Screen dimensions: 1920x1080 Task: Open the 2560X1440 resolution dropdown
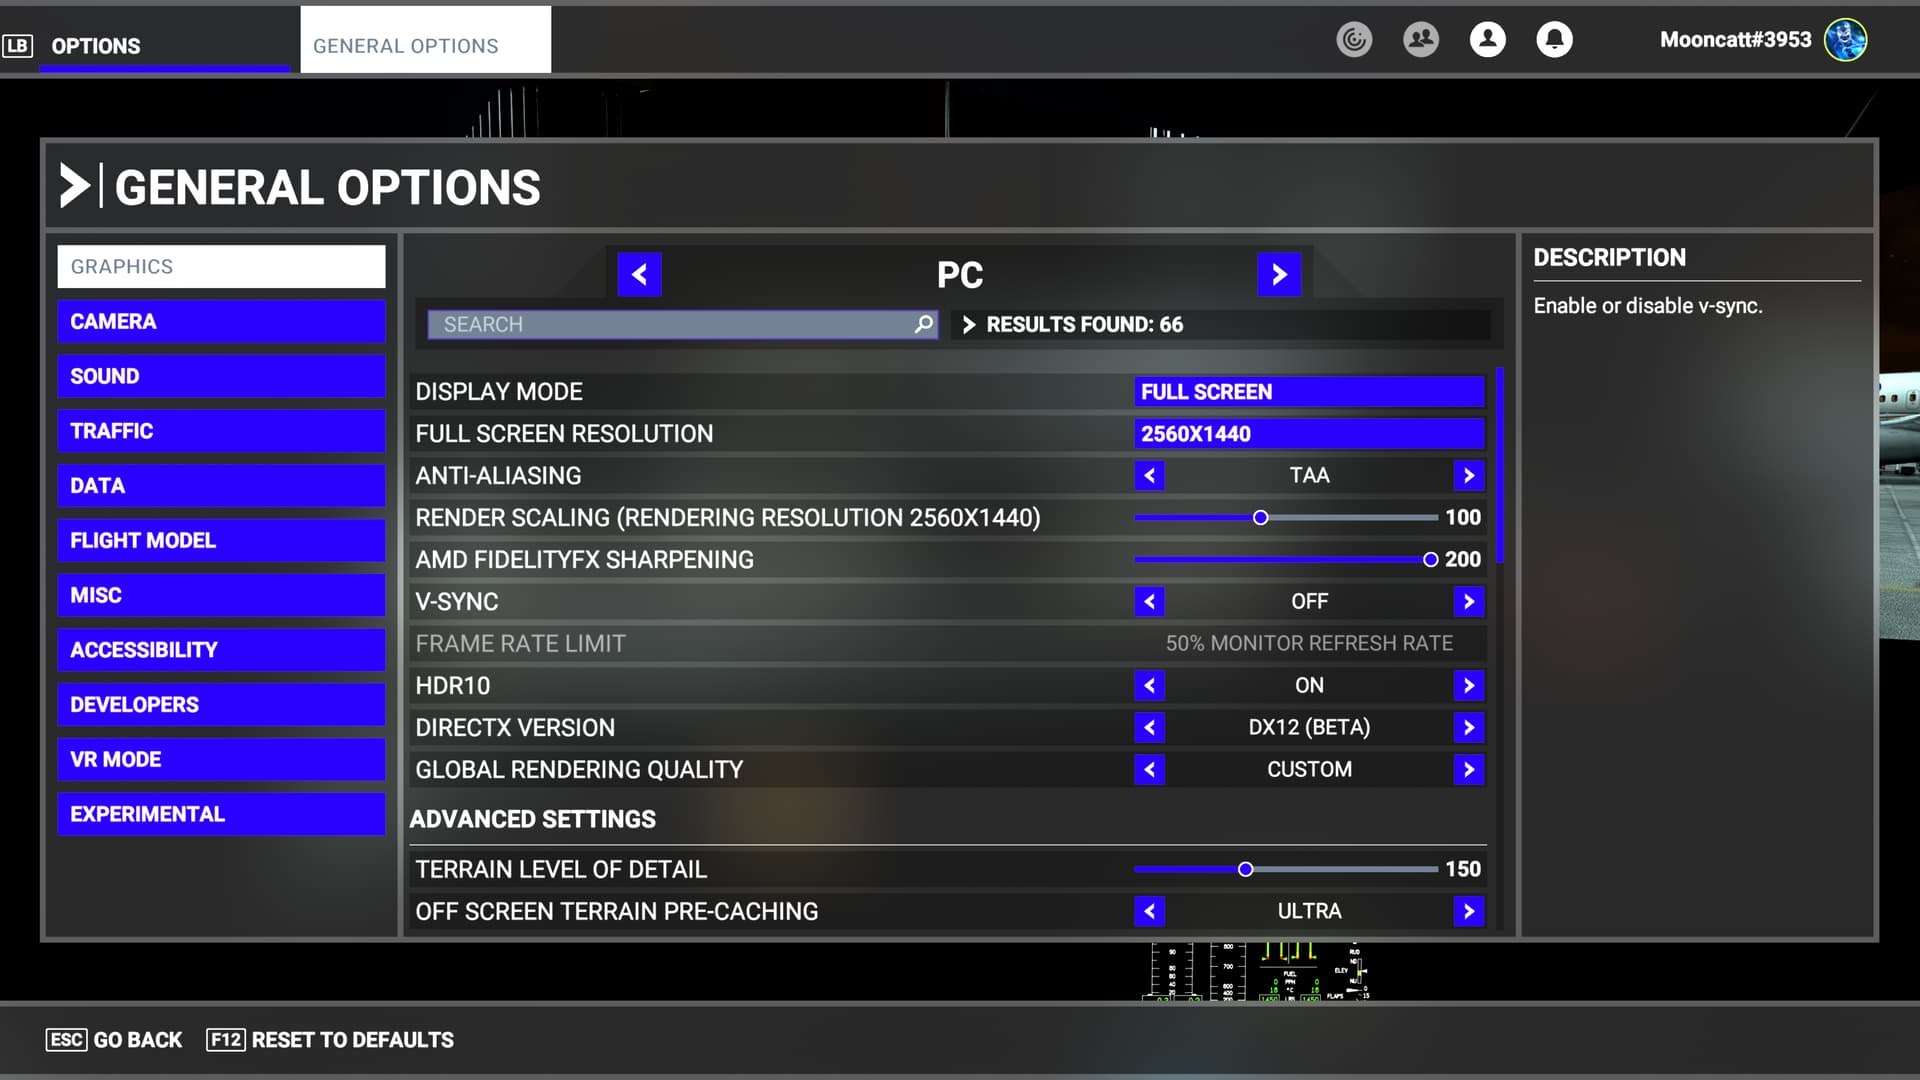[1308, 433]
